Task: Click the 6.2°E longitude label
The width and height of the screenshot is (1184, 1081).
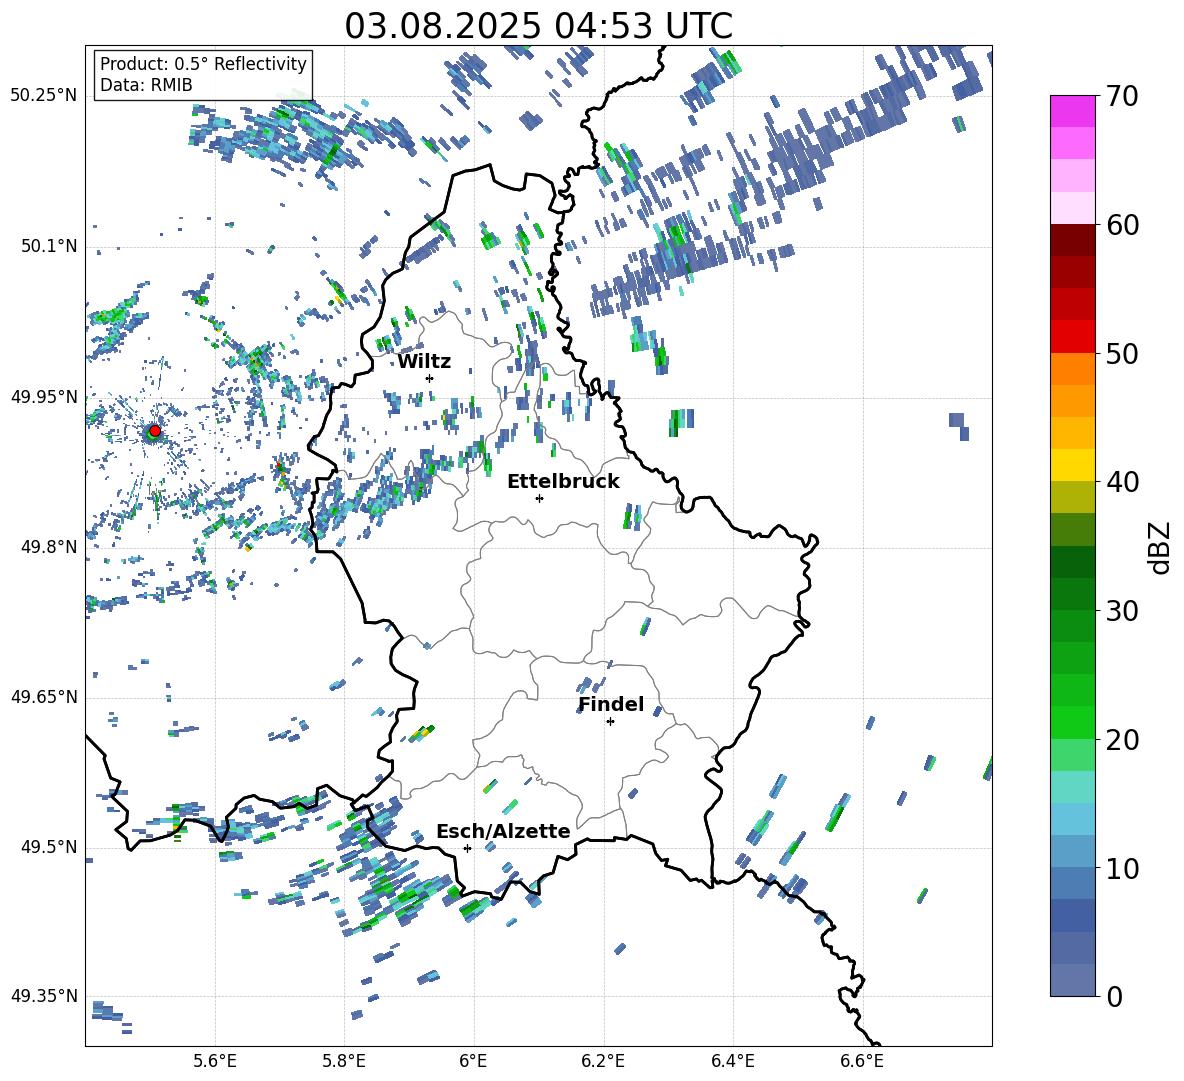Action: tap(603, 1061)
